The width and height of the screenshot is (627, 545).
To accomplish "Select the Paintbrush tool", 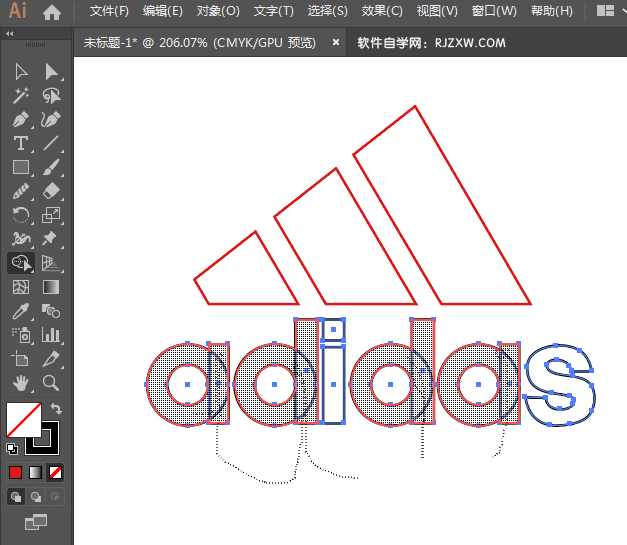I will 51,167.
